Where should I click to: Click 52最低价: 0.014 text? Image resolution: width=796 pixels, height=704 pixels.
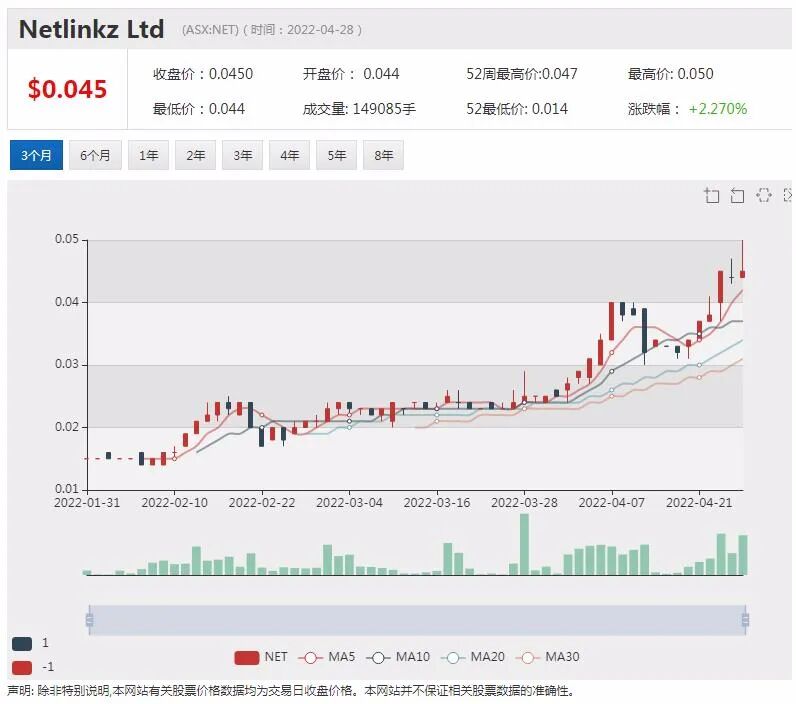[517, 109]
